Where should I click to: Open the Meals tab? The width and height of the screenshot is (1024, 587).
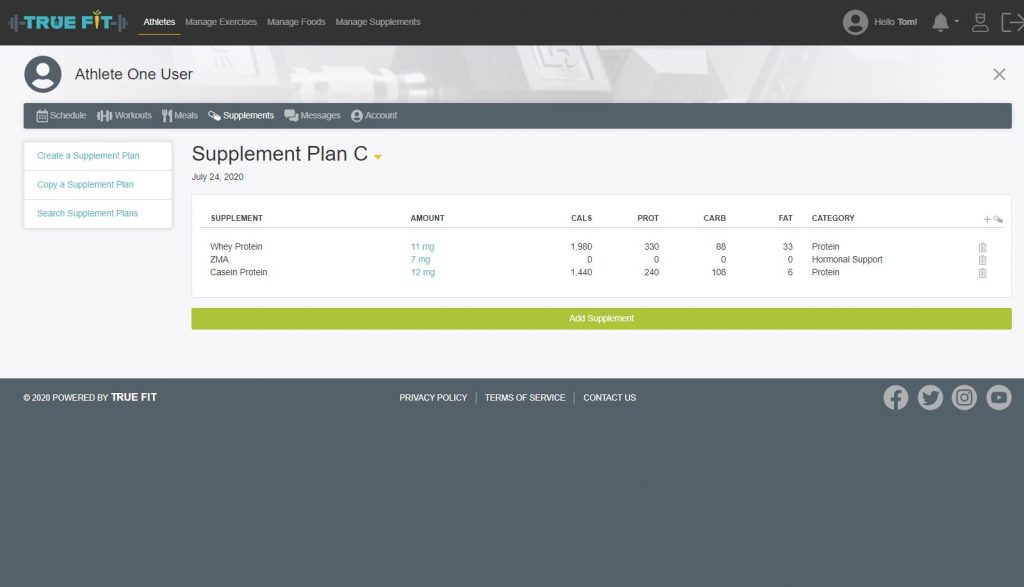pyautogui.click(x=180, y=116)
